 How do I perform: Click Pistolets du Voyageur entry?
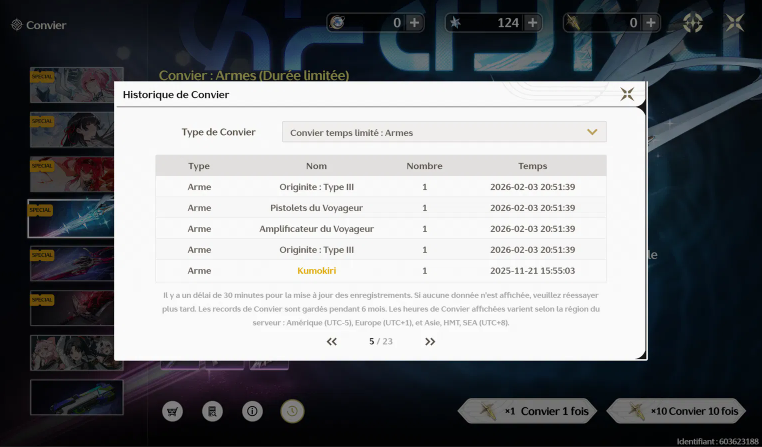316,207
